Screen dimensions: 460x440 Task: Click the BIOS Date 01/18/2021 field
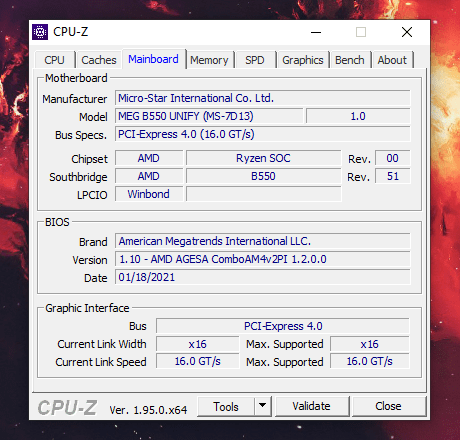(x=263, y=277)
